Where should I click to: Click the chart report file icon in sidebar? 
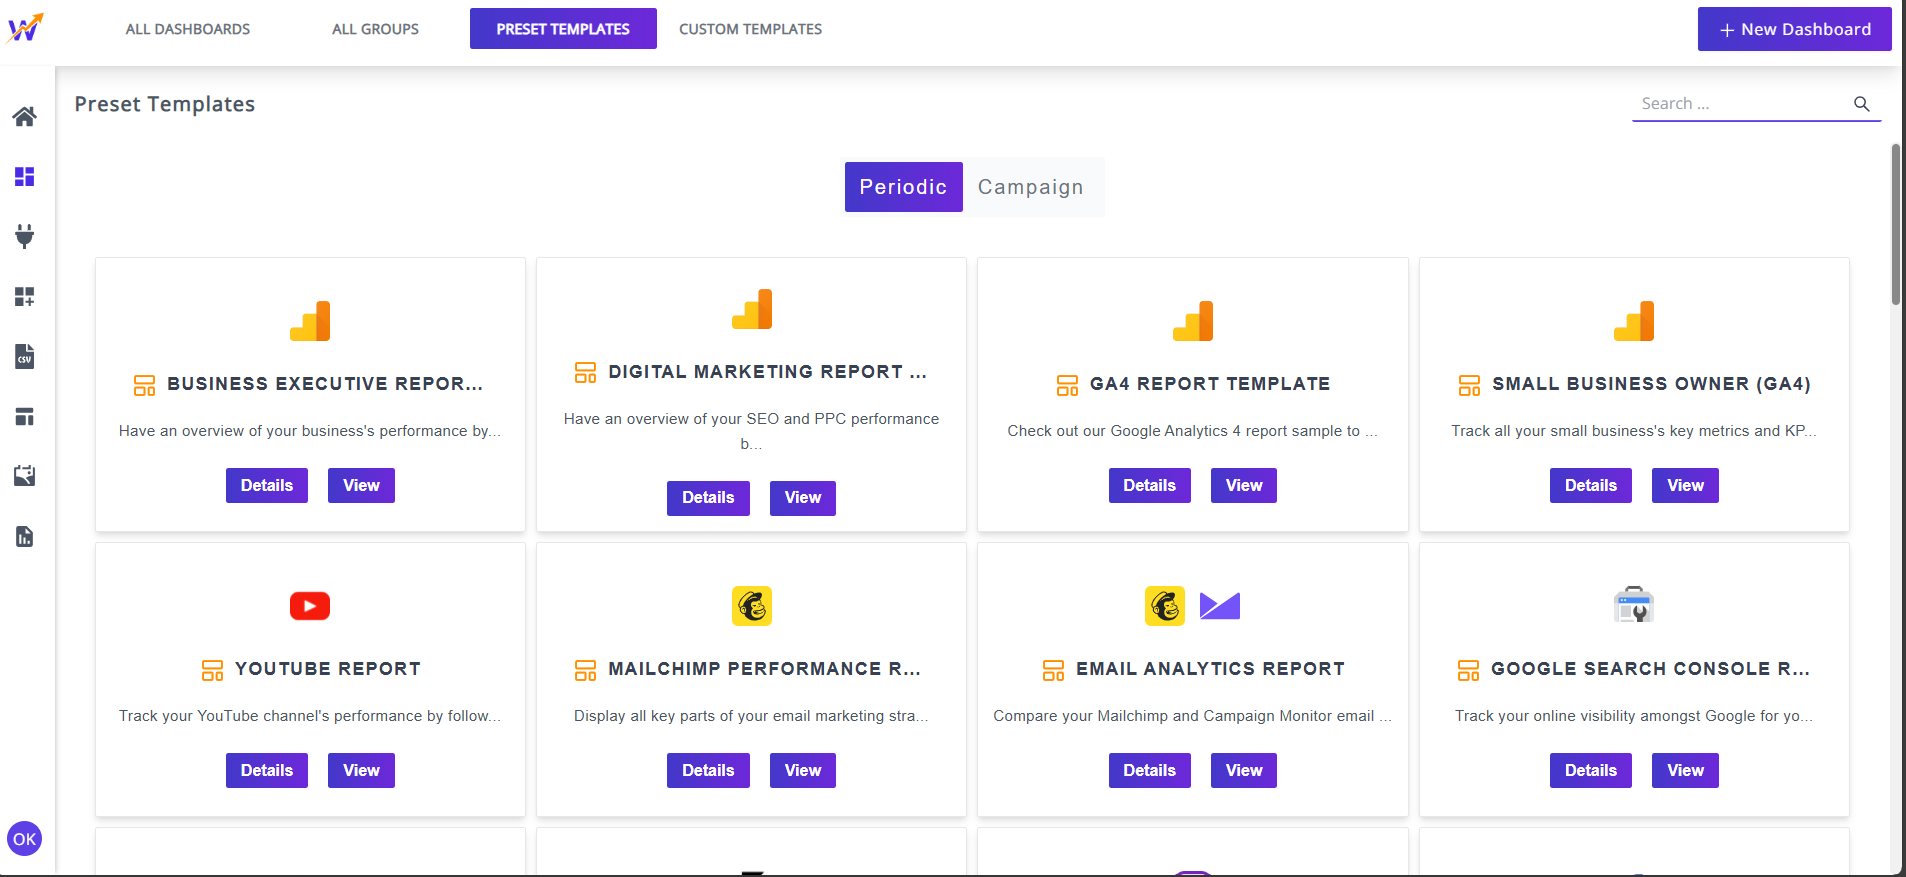(25, 537)
